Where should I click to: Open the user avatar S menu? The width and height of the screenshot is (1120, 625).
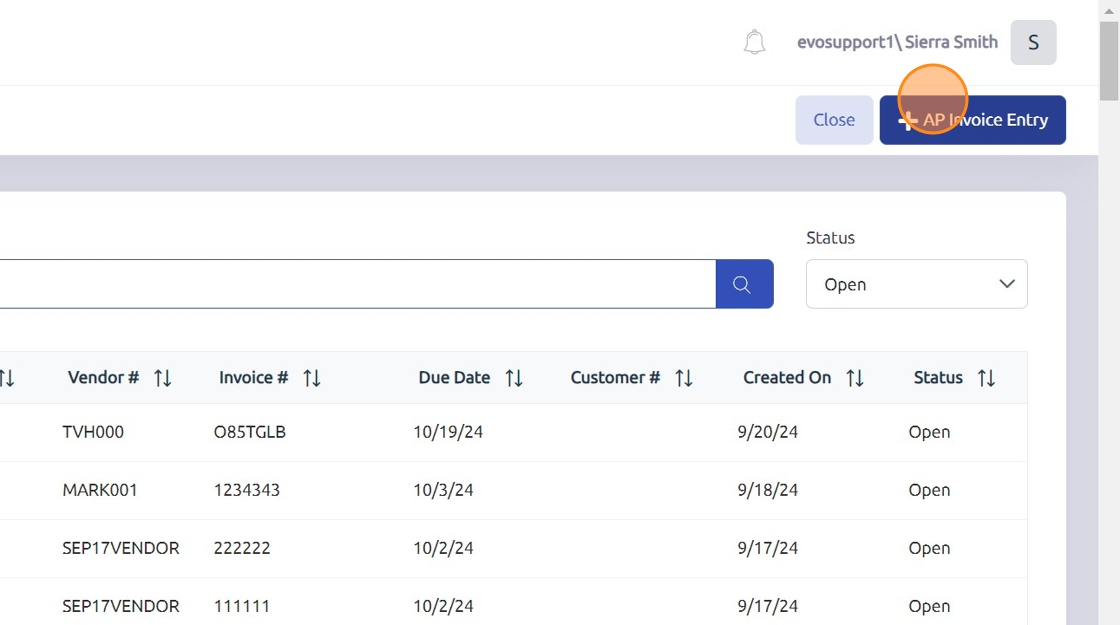(1033, 42)
